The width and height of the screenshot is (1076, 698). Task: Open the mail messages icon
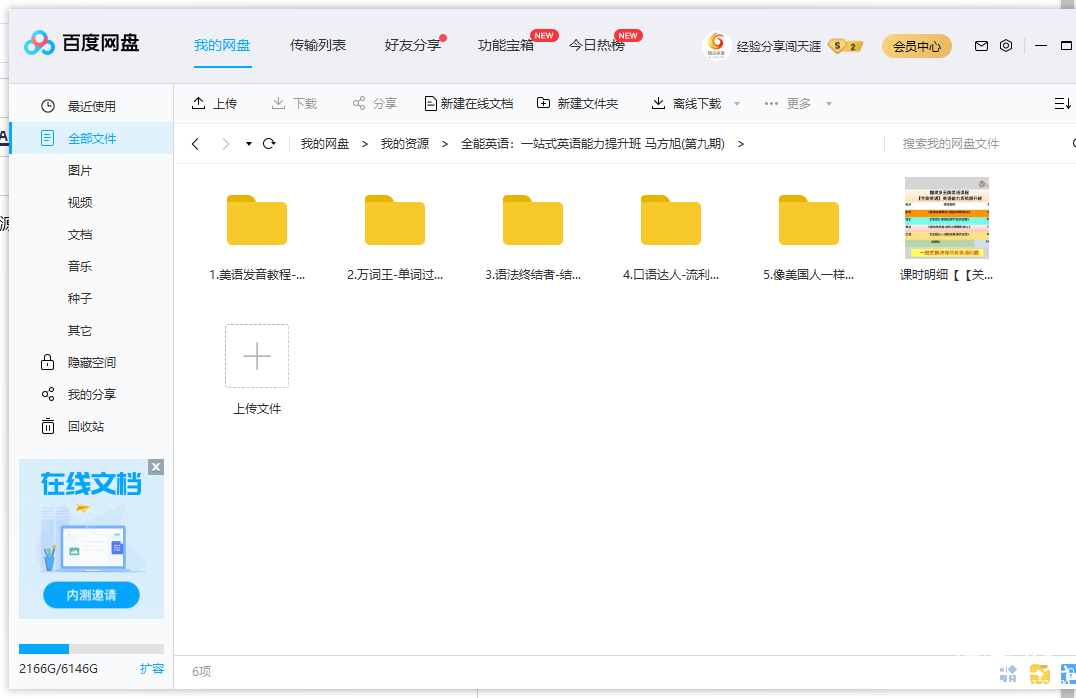click(x=981, y=46)
